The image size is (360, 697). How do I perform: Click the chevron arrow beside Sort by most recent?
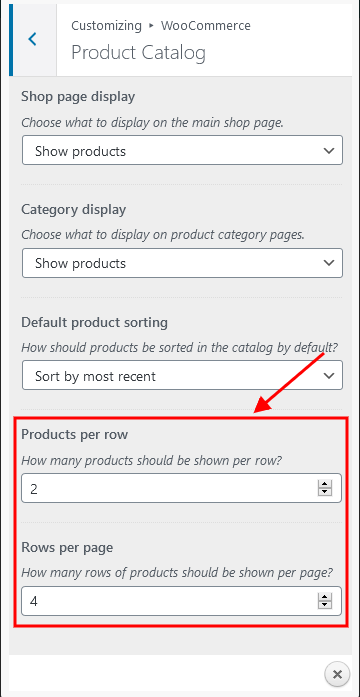329,376
